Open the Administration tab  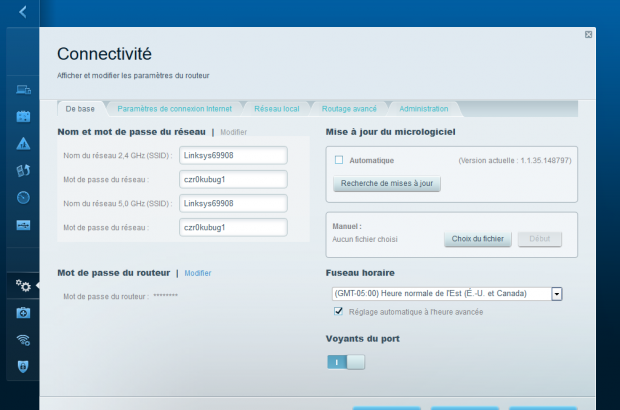(423, 108)
